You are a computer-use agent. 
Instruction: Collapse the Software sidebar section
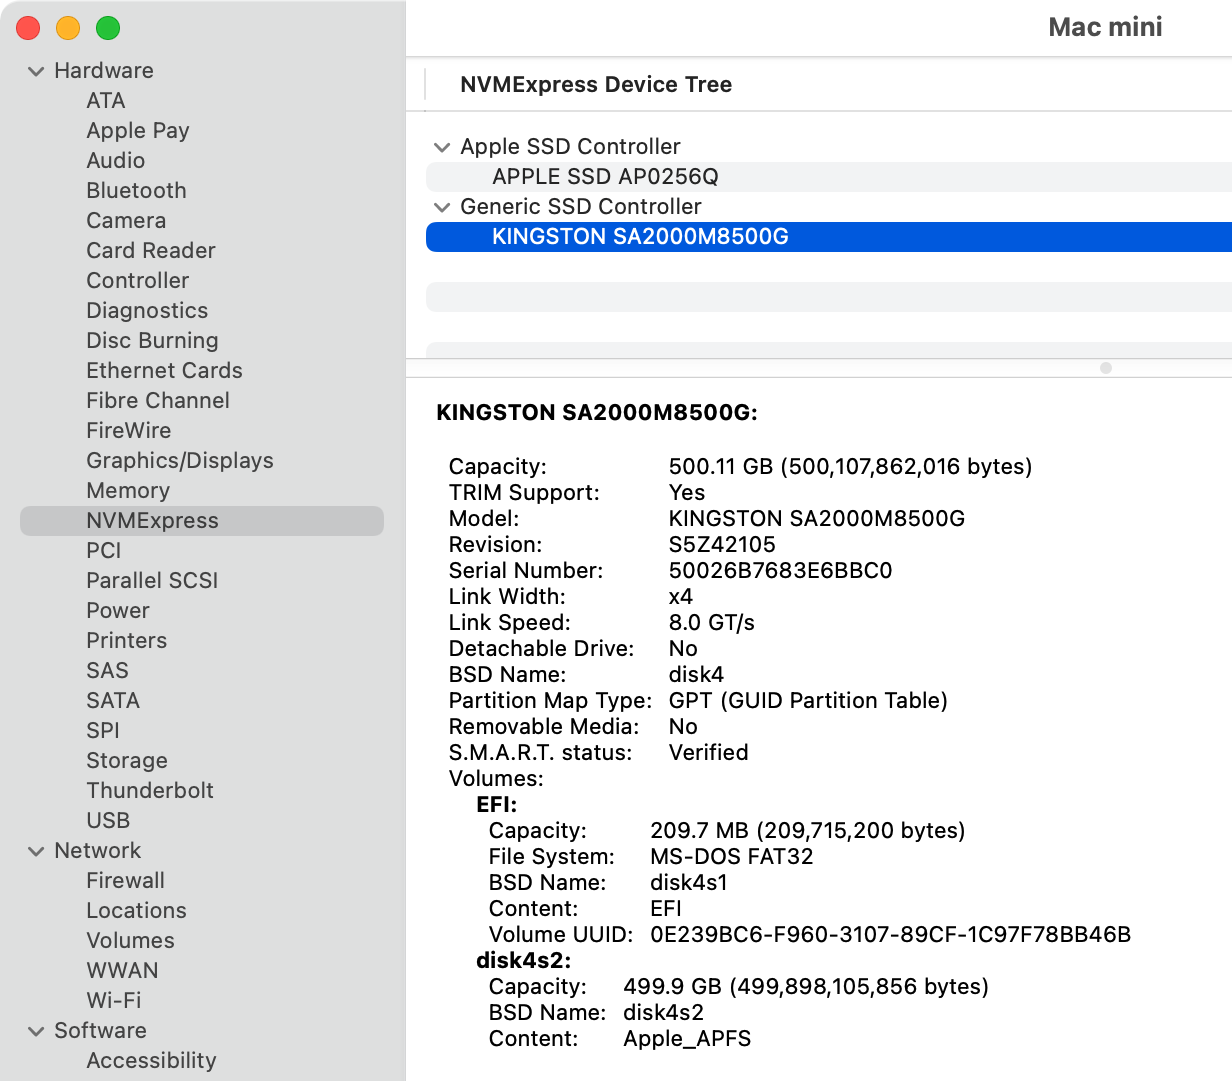click(x=37, y=1032)
